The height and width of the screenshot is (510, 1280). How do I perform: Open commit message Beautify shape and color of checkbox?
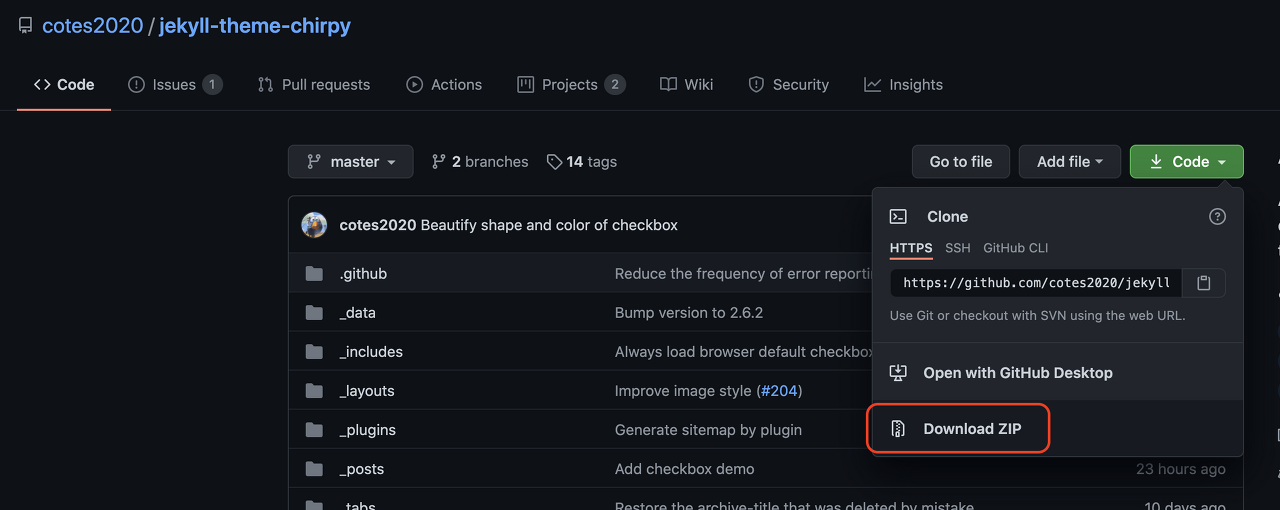pyautogui.click(x=549, y=225)
